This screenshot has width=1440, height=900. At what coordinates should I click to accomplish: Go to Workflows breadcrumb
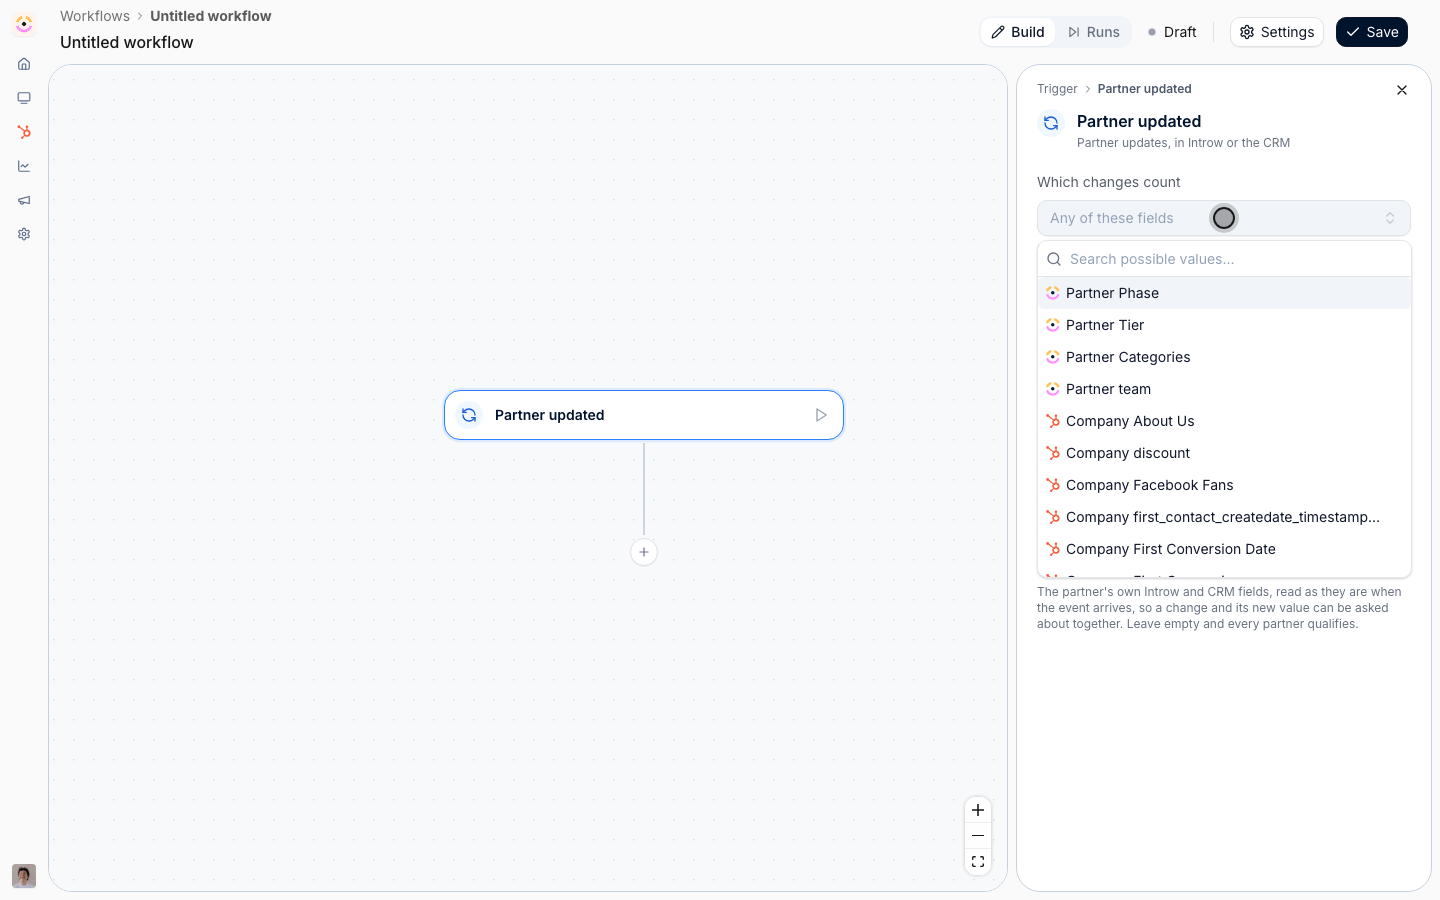[95, 16]
